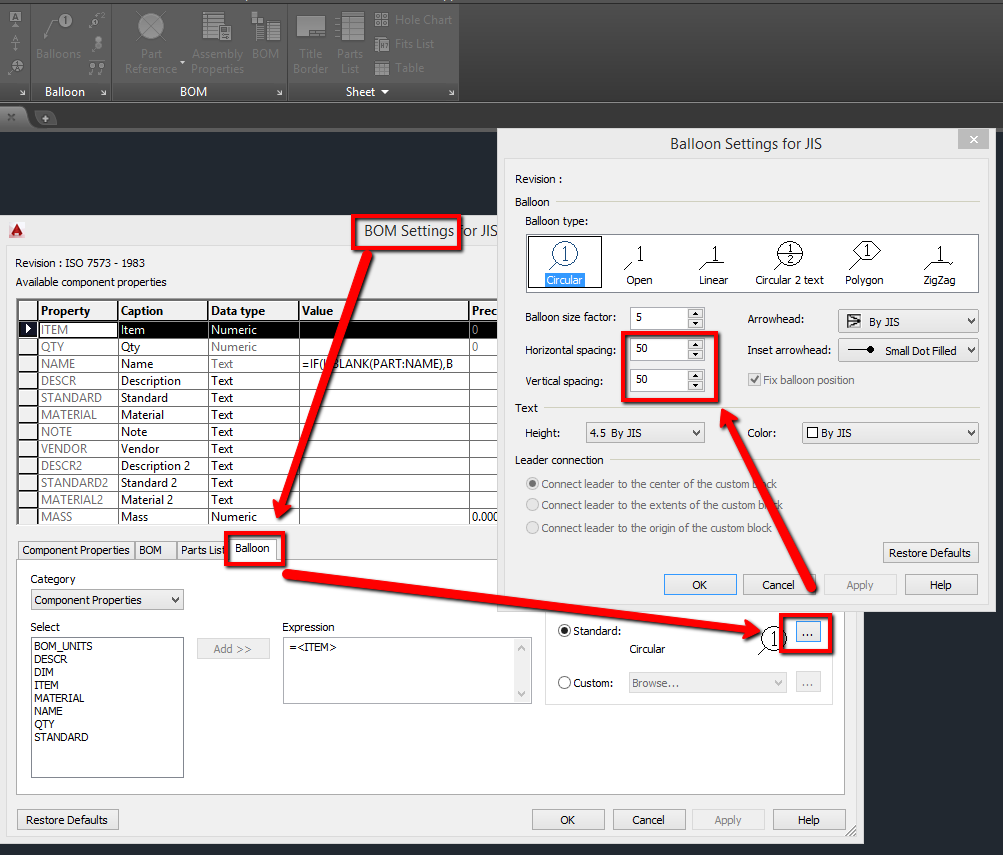The height and width of the screenshot is (855, 1003).
Task: Increase Balloon size factor with the up arrow
Action: [x=697, y=312]
